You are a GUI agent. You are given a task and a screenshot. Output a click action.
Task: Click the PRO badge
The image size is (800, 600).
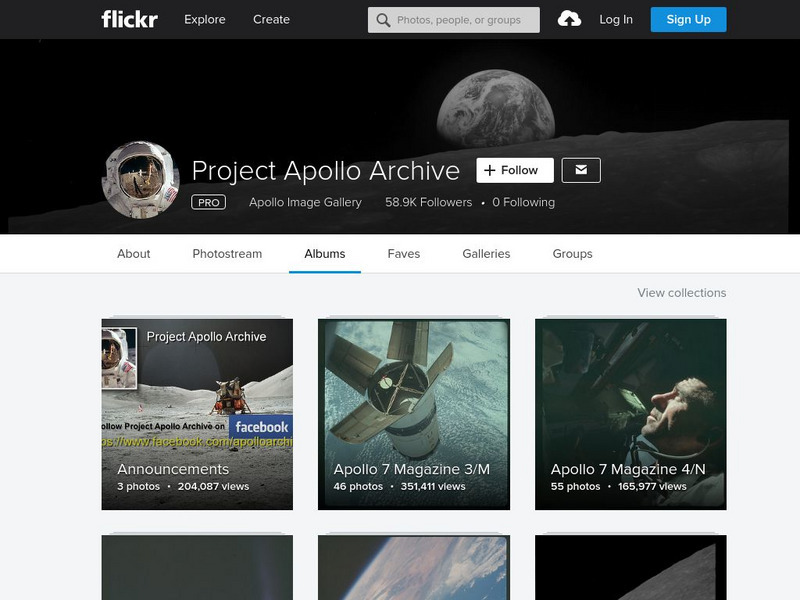(208, 203)
